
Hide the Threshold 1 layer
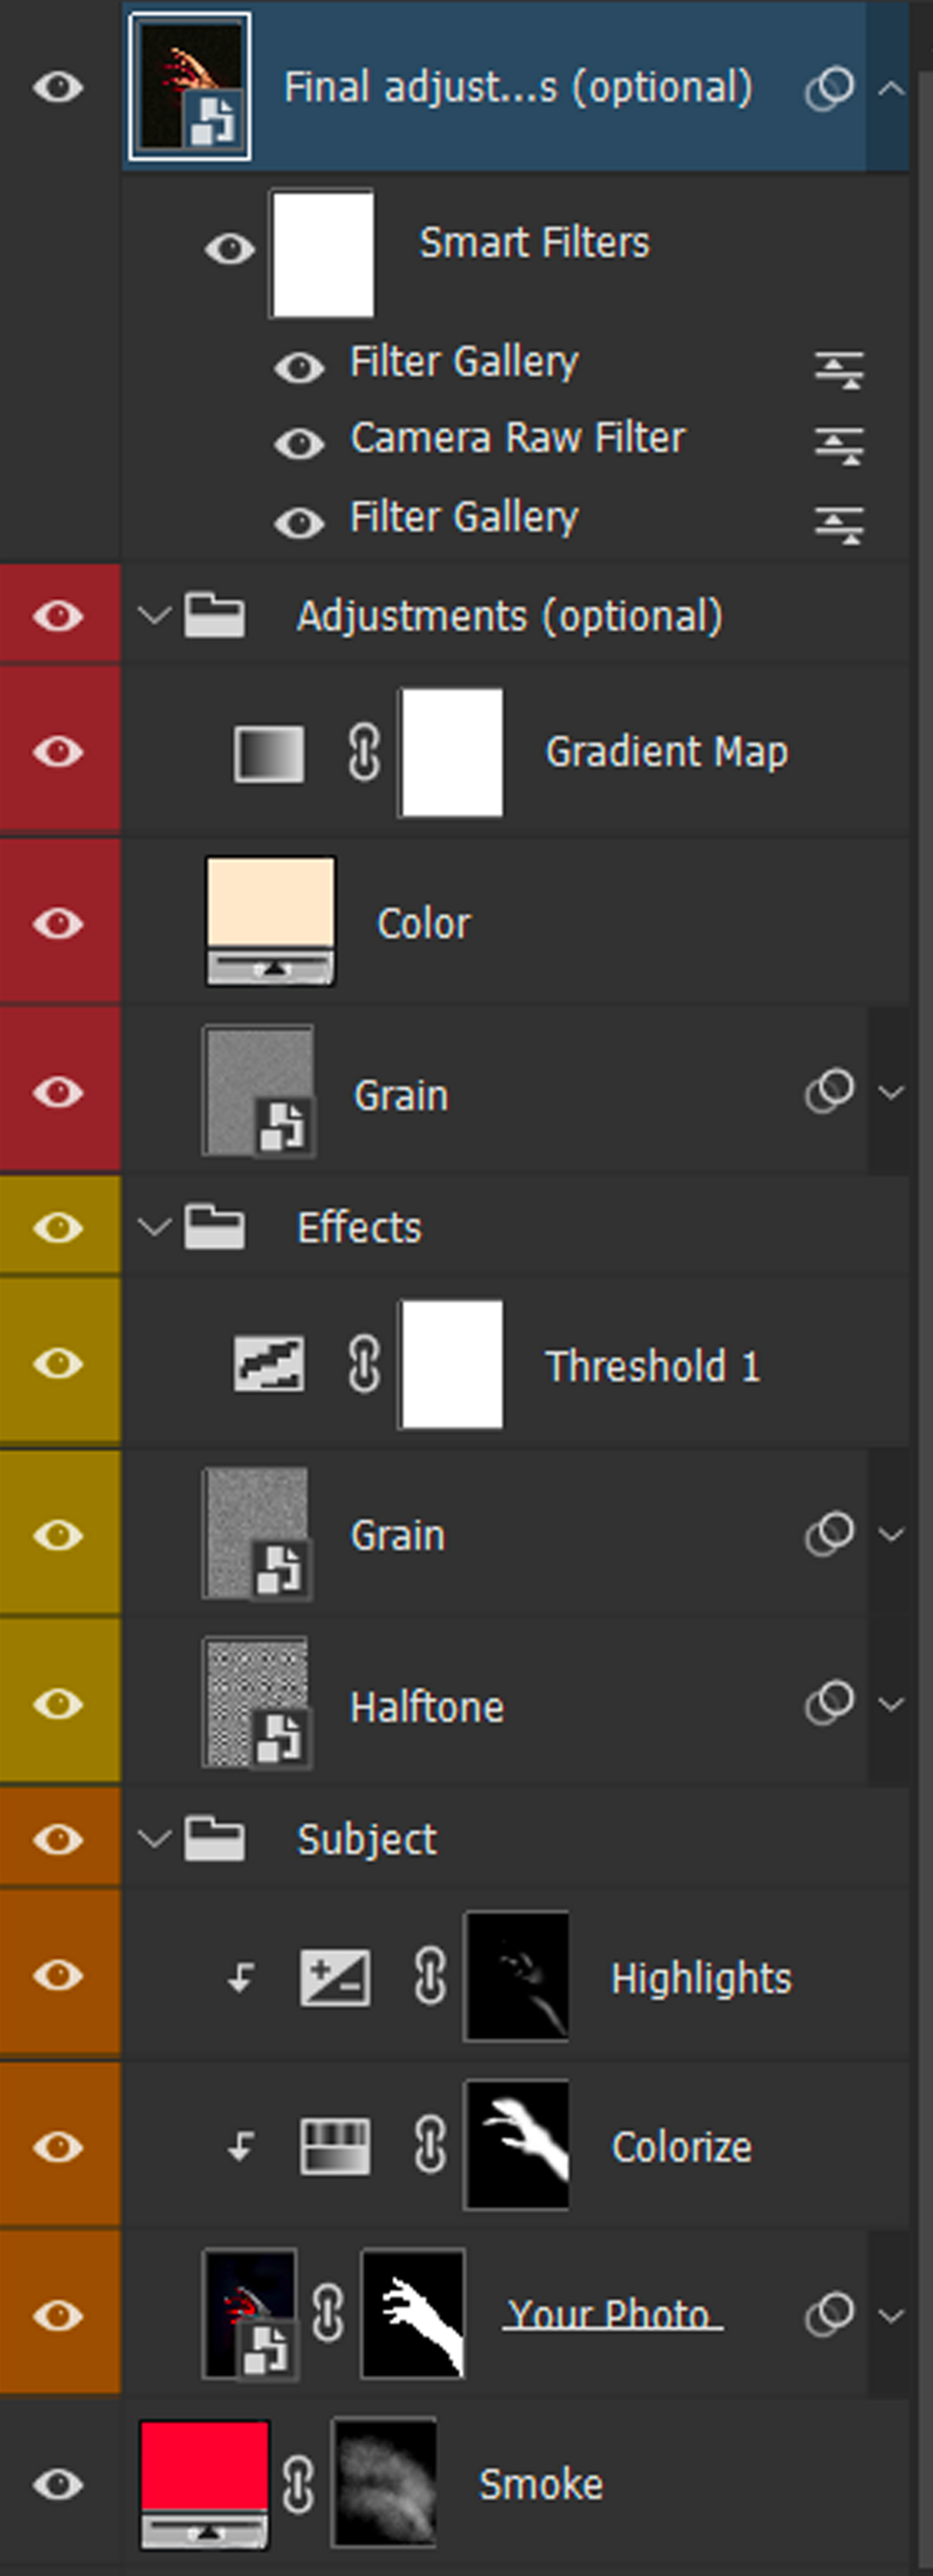pyautogui.click(x=58, y=1364)
